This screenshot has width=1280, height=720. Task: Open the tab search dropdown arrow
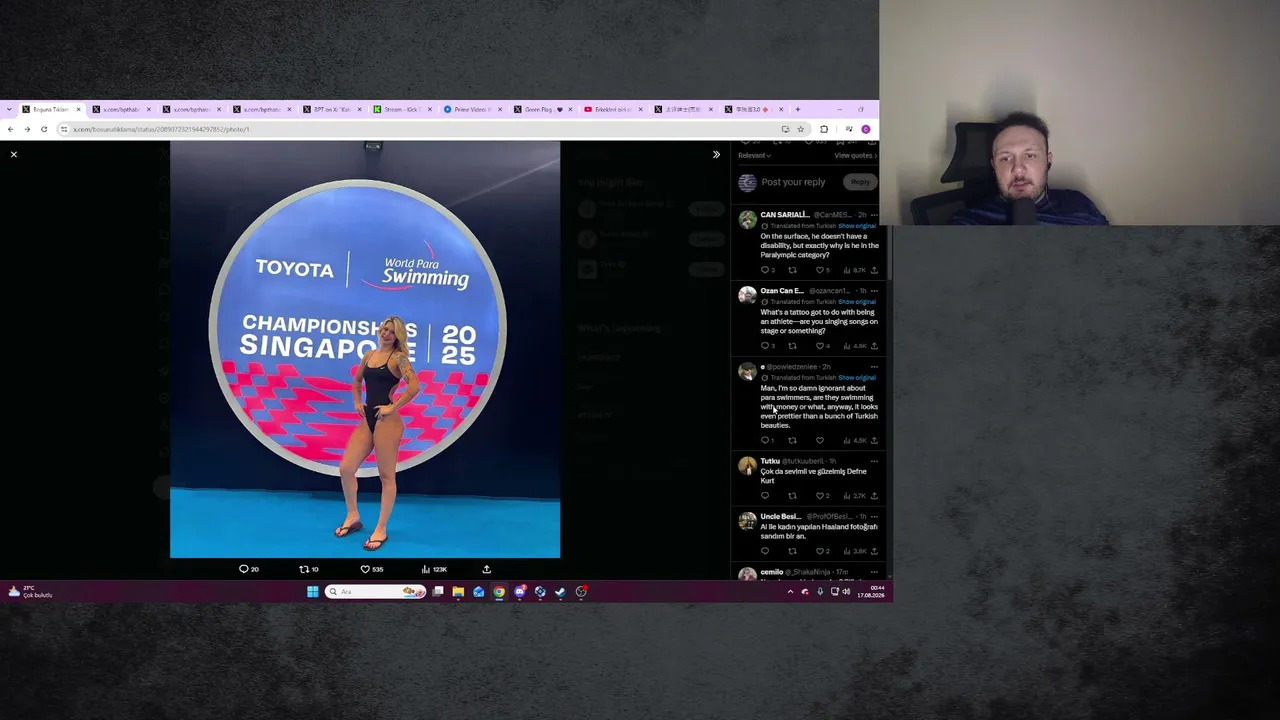[x=10, y=109]
